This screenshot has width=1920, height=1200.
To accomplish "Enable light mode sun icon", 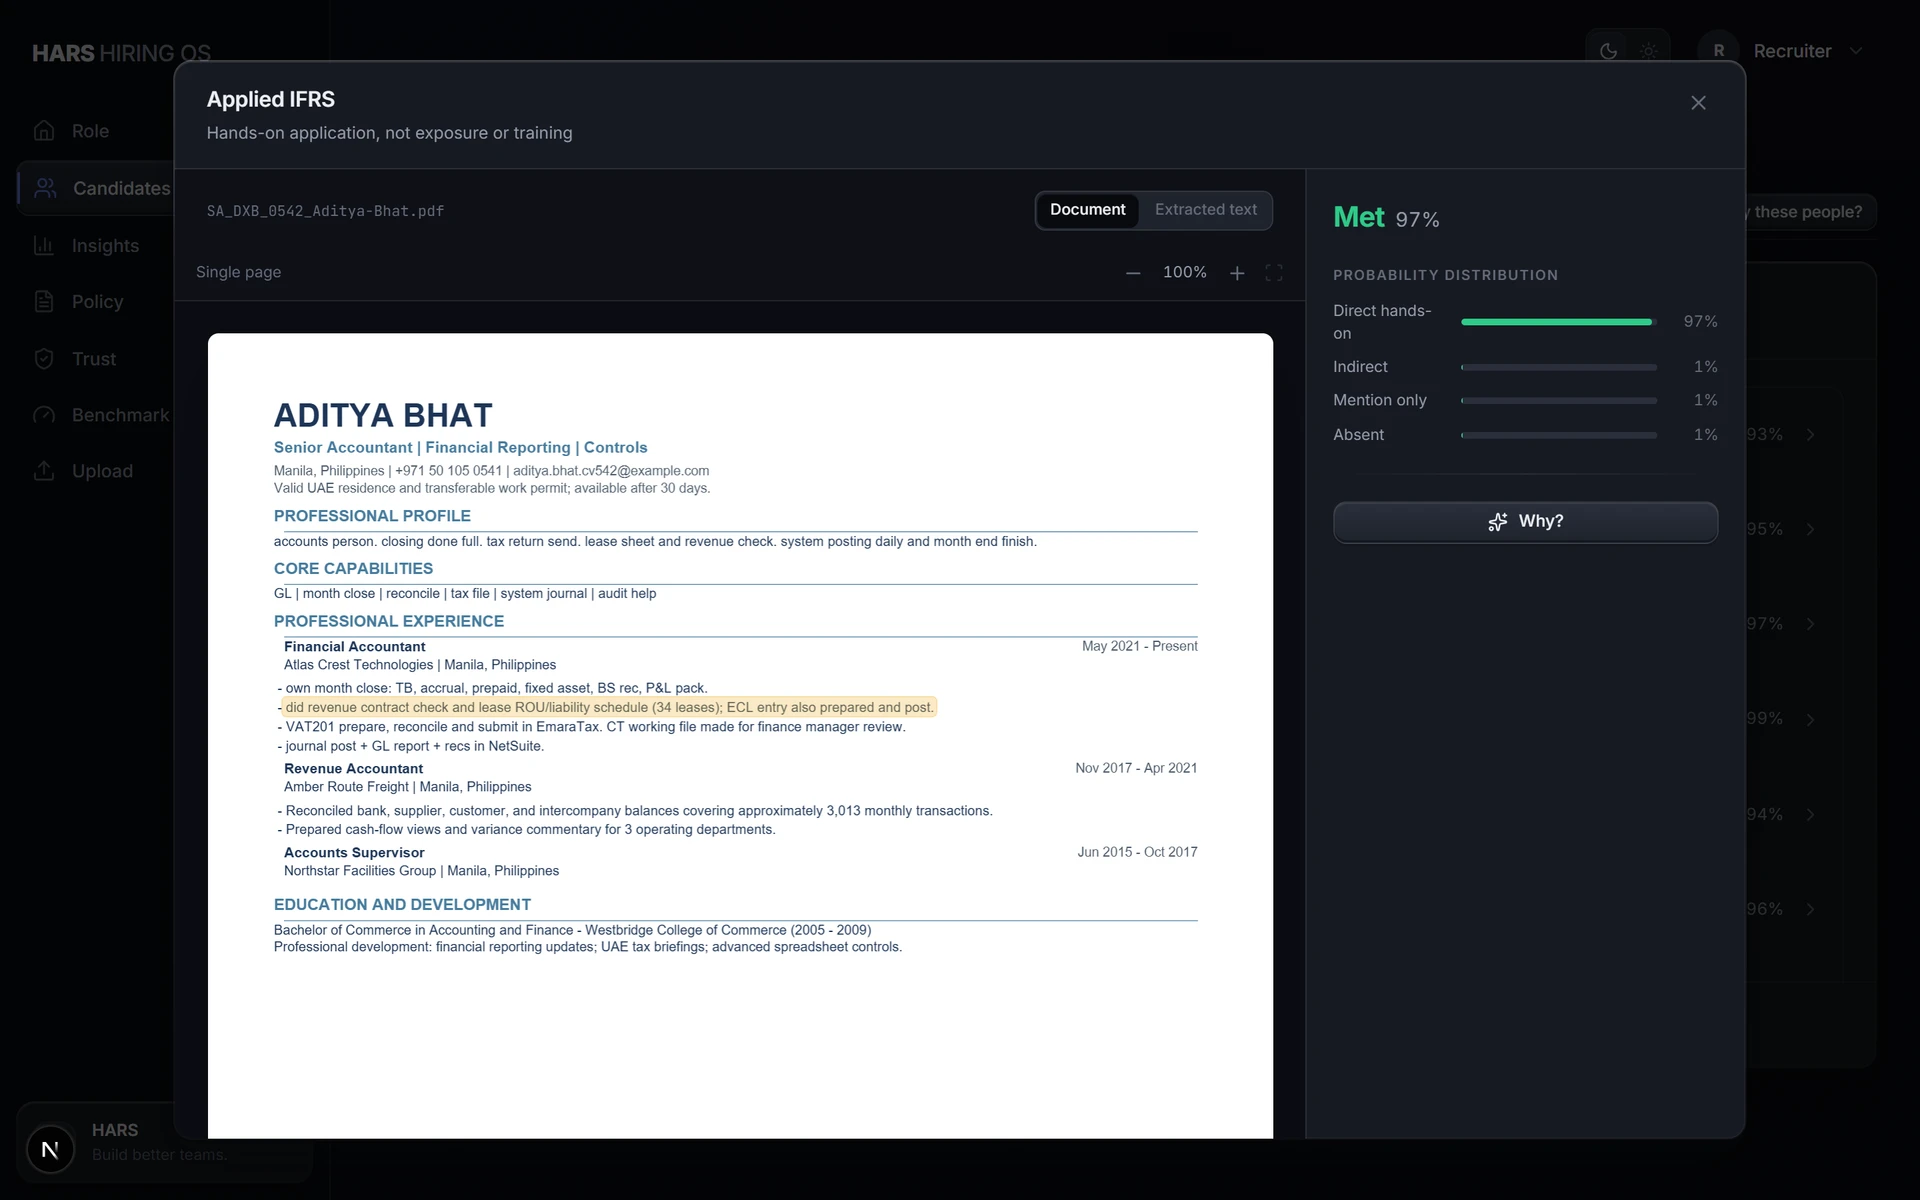I will coord(1649,51).
